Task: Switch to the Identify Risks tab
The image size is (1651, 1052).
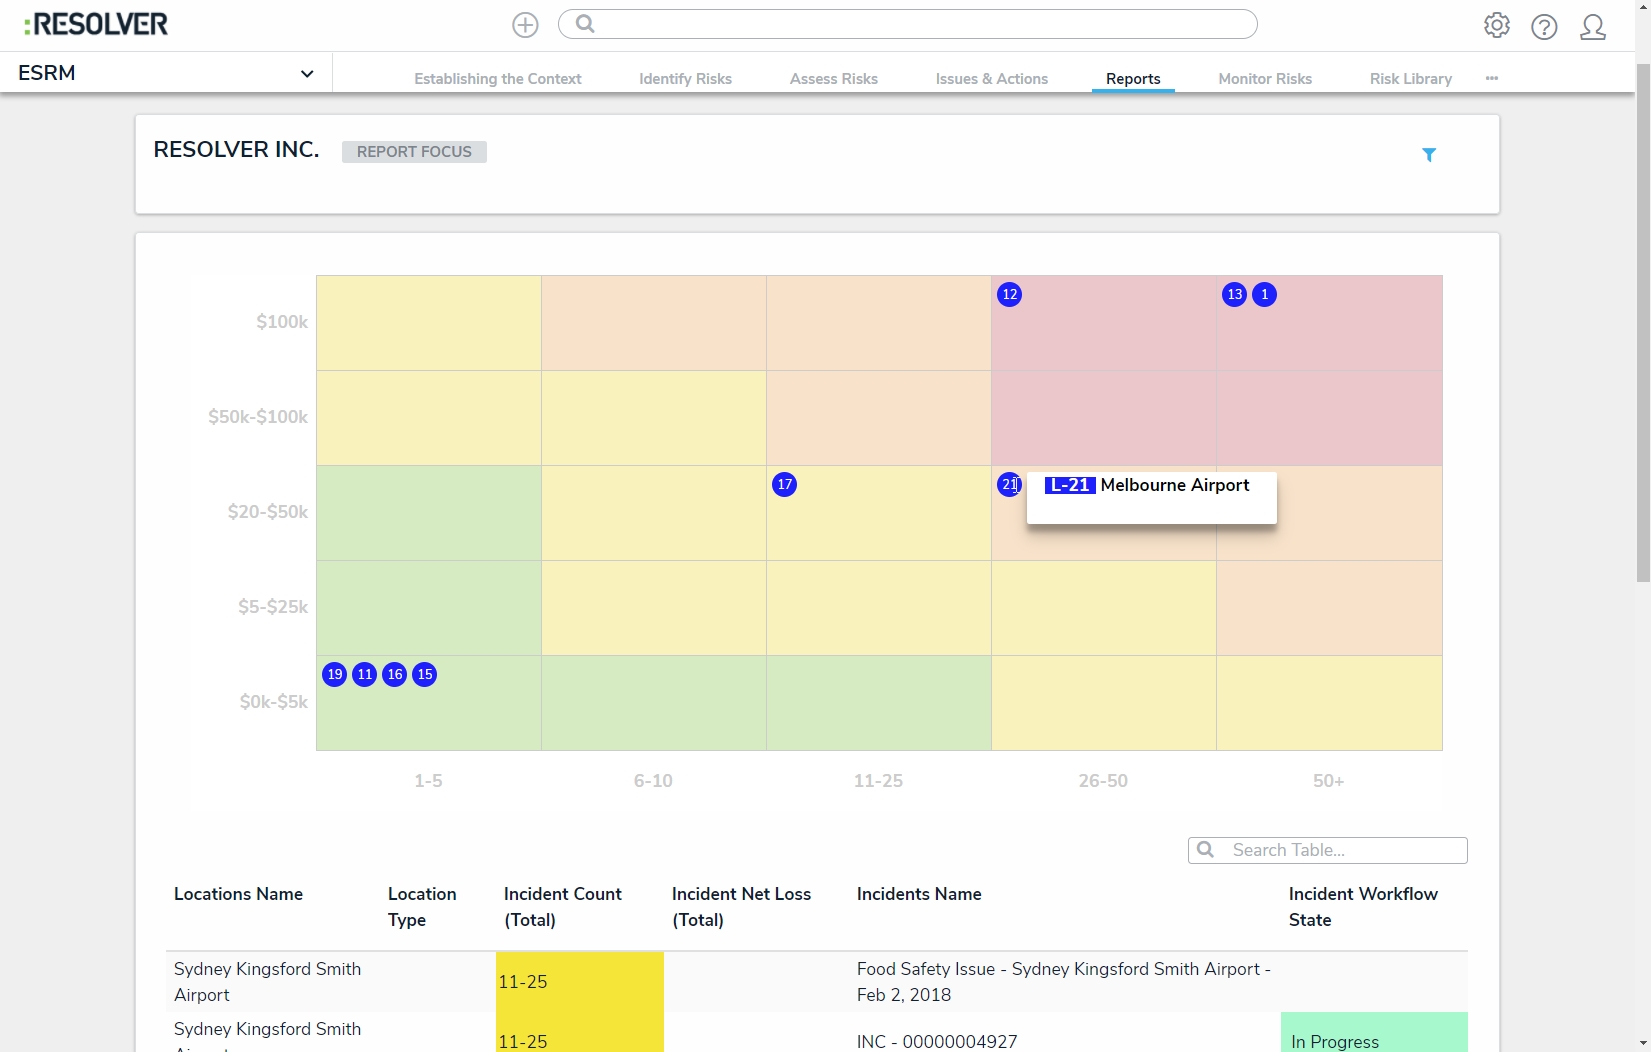Action: click(685, 79)
